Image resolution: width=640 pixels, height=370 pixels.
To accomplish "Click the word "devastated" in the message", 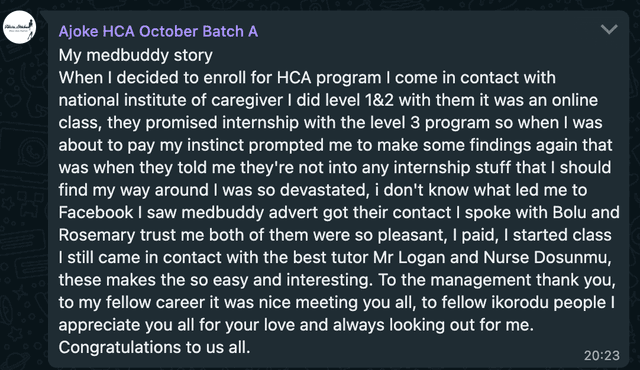I will pyautogui.click(x=322, y=190).
